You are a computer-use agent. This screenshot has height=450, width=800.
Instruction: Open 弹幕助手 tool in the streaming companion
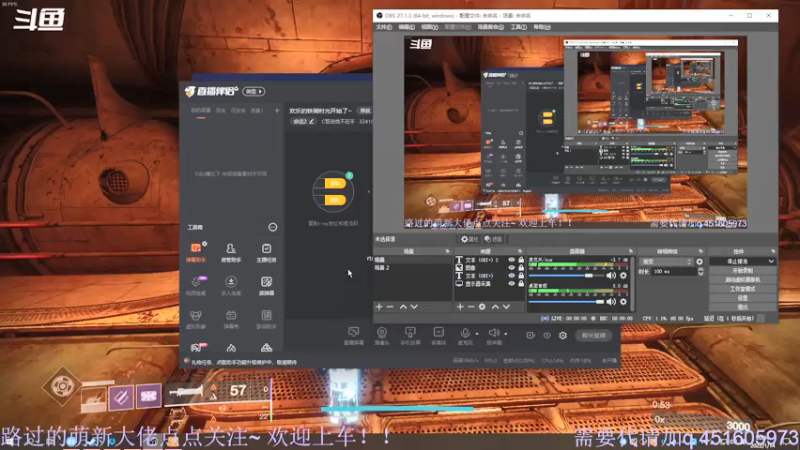(x=196, y=252)
